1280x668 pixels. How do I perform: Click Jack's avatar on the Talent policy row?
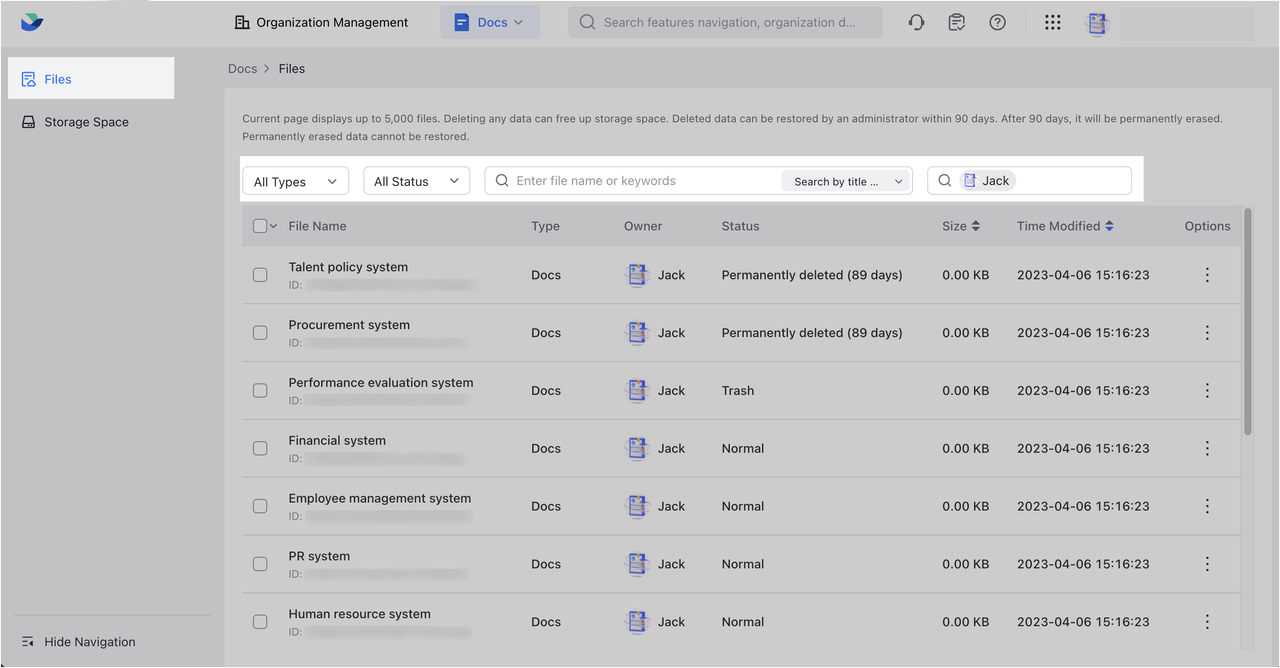pos(638,274)
